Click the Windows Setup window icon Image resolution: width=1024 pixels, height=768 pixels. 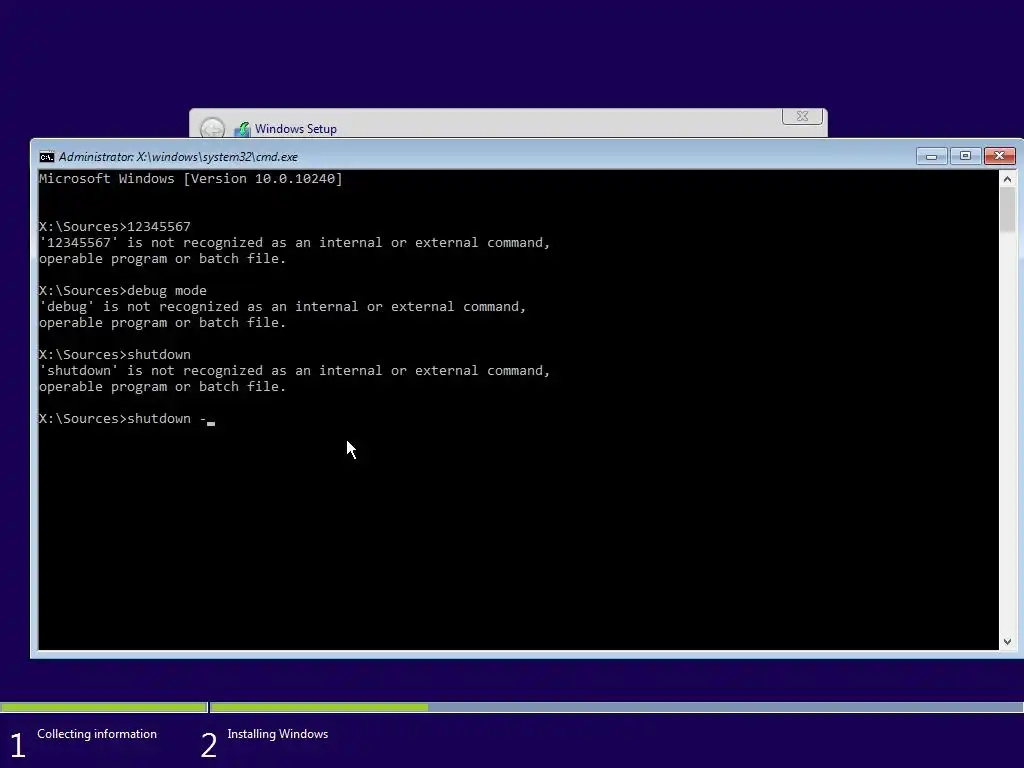[x=242, y=129]
